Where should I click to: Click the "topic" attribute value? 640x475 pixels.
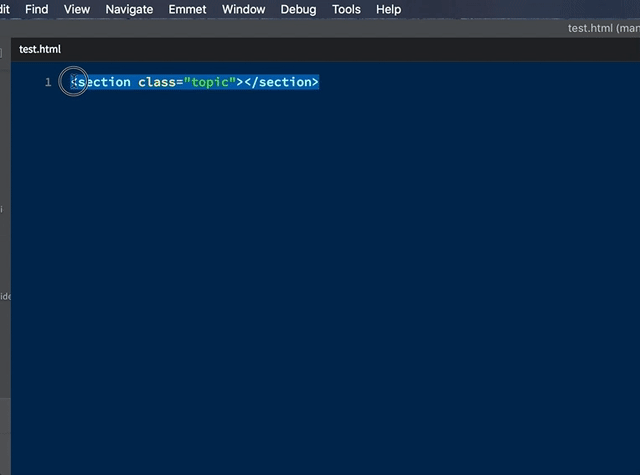(208, 82)
